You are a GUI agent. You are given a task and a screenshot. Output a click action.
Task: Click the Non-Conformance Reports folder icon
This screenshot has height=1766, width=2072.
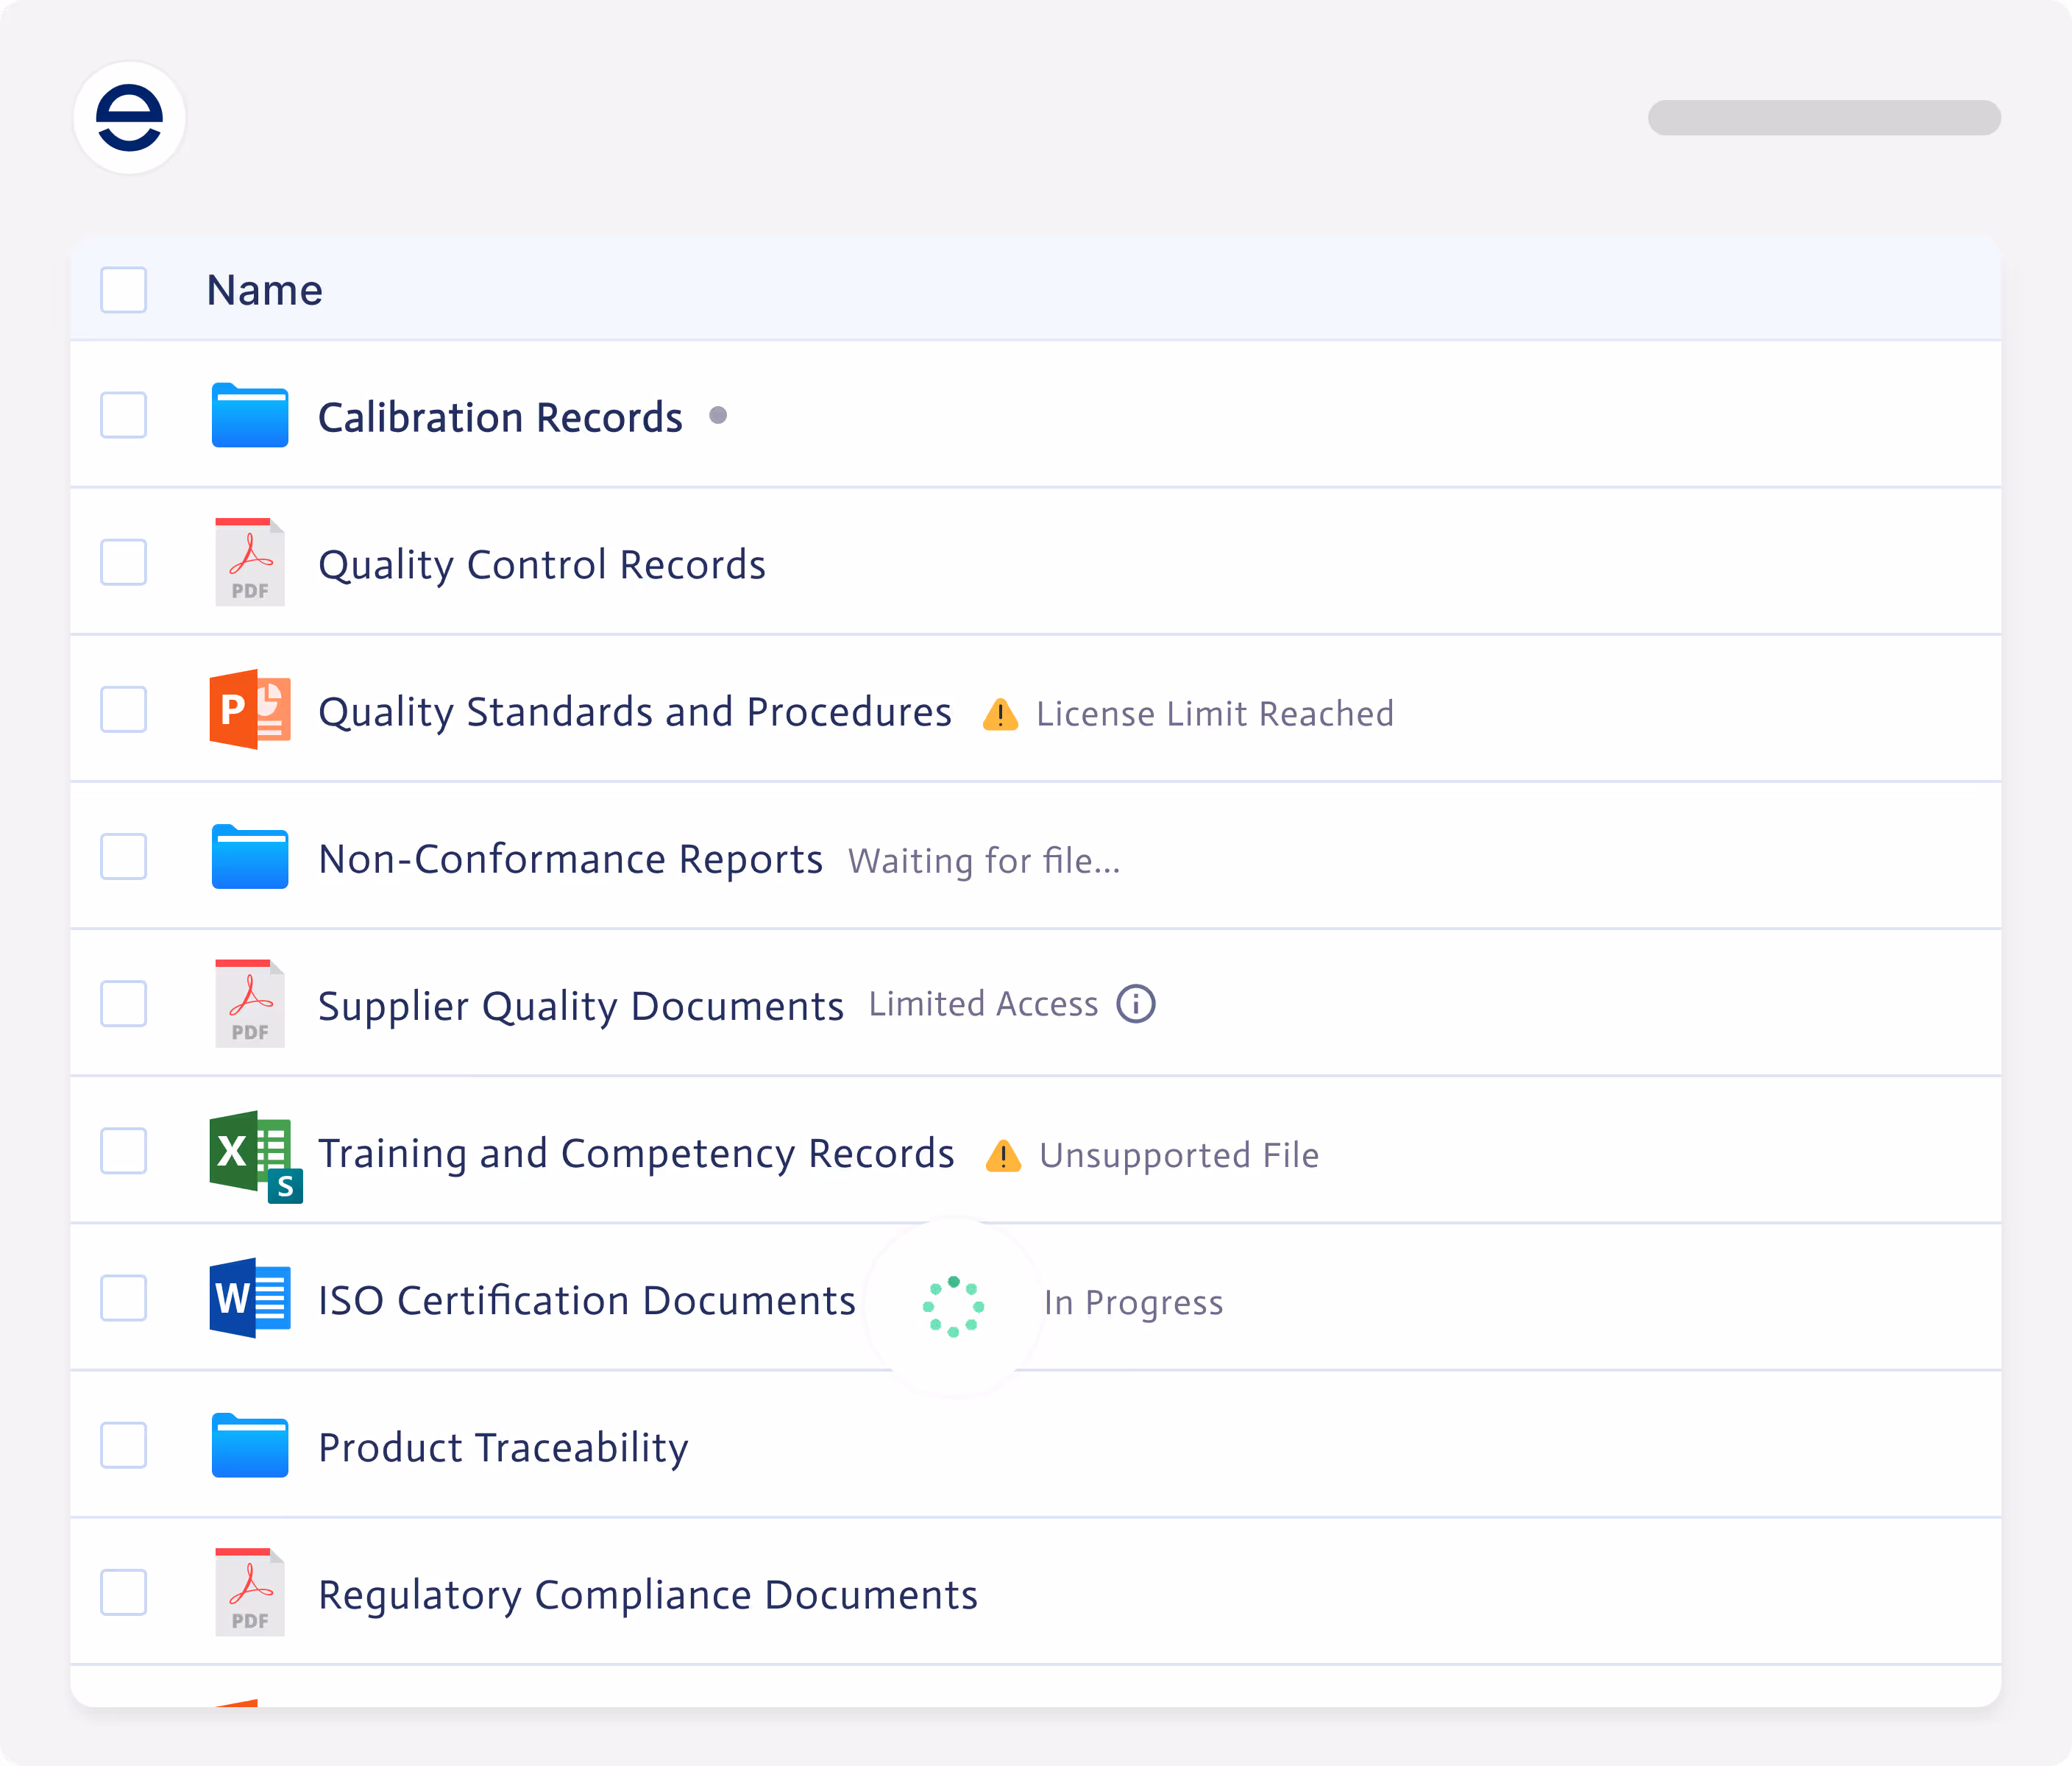click(x=250, y=857)
